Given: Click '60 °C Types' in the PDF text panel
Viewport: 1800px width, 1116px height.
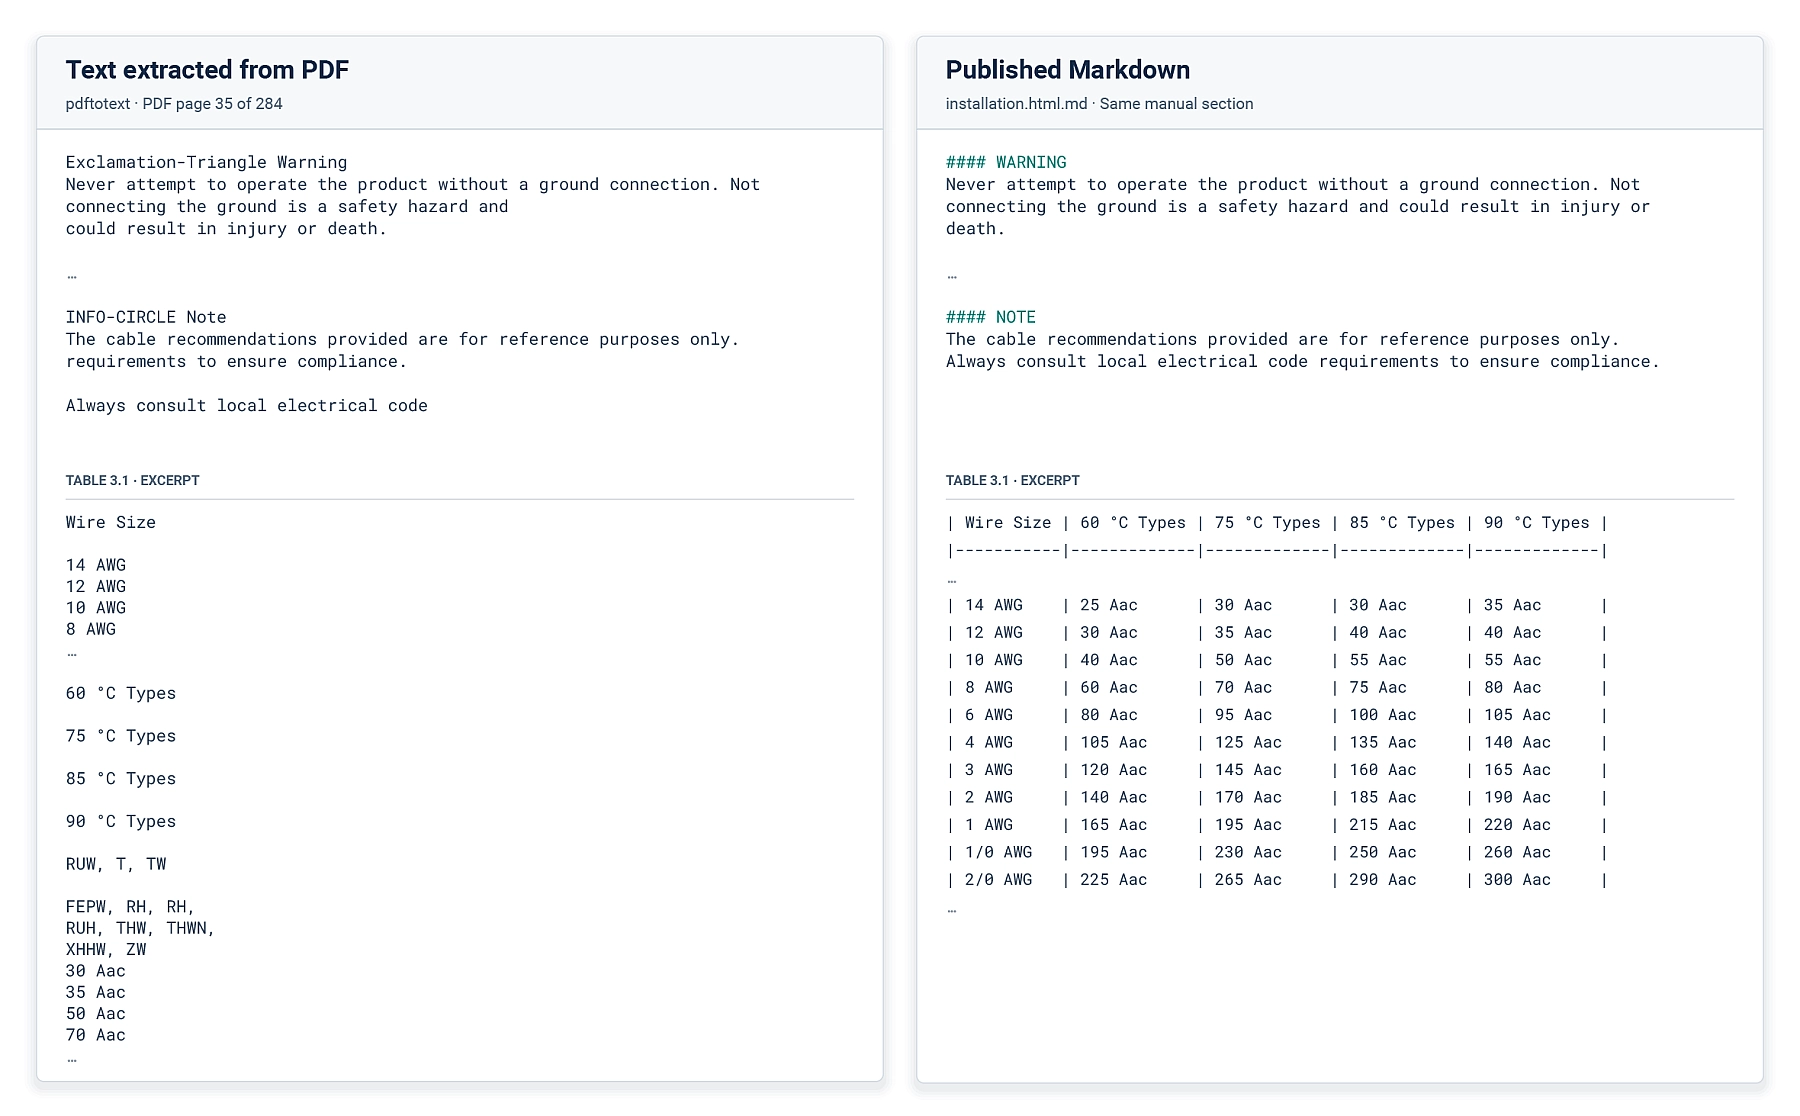Looking at the screenshot, I should click(121, 693).
